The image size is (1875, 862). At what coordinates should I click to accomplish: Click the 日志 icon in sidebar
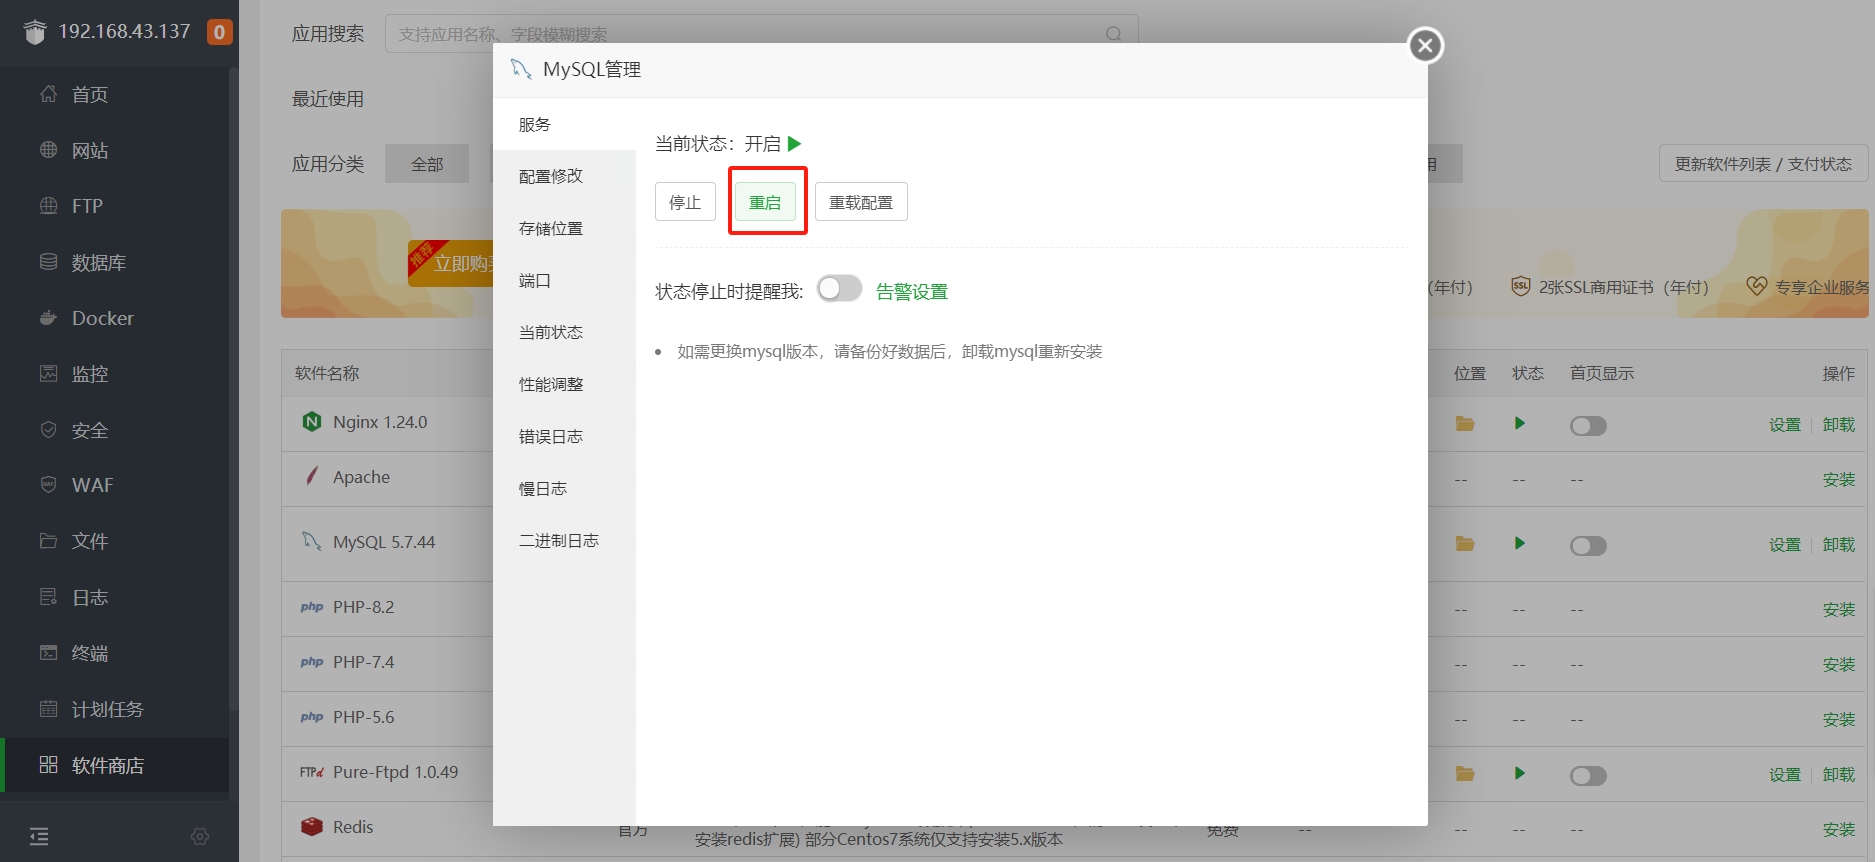[x=48, y=597]
